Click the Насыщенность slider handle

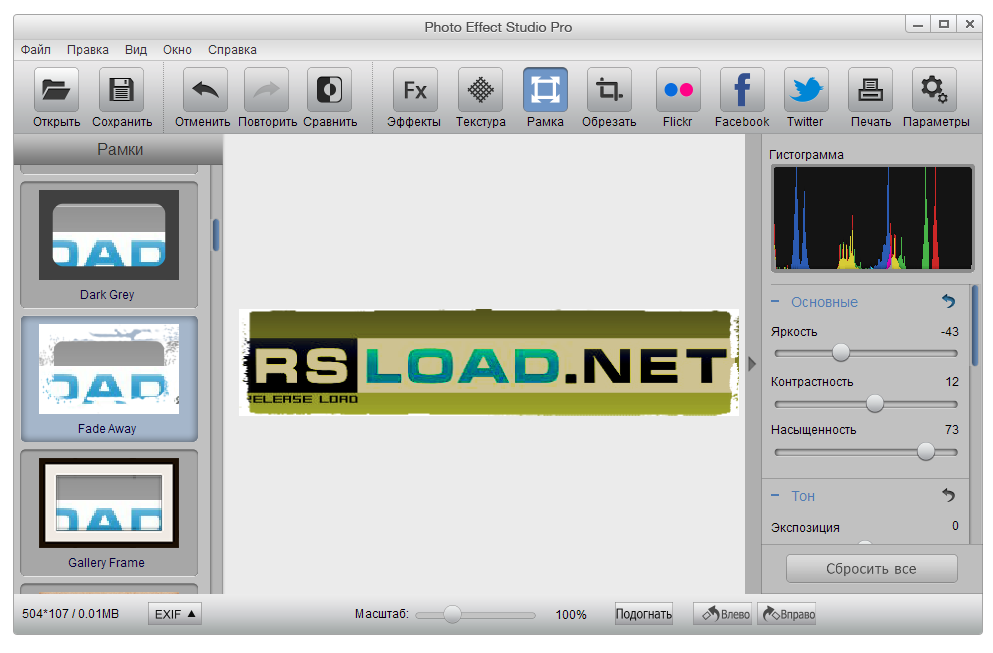coord(926,452)
